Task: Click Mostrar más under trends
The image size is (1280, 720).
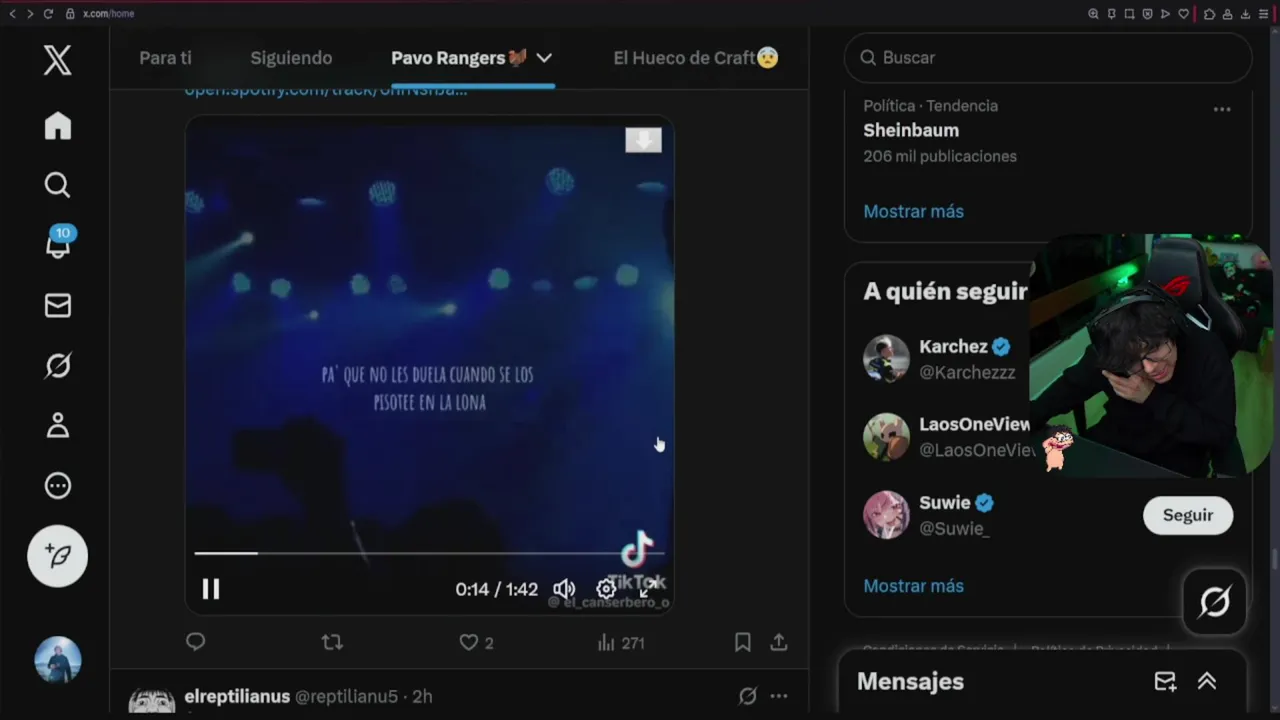Action: point(913,211)
